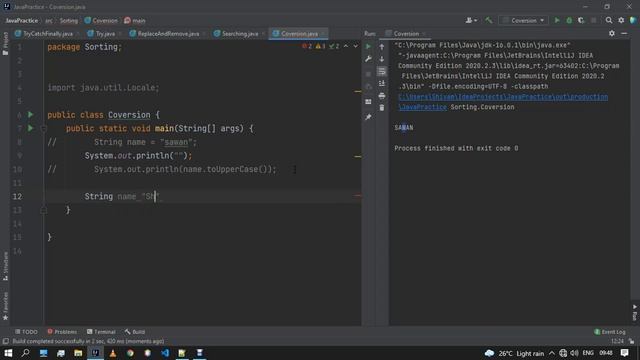
Task: Open the user/VCS avatar dropdown in toolbar
Action: point(471,20)
